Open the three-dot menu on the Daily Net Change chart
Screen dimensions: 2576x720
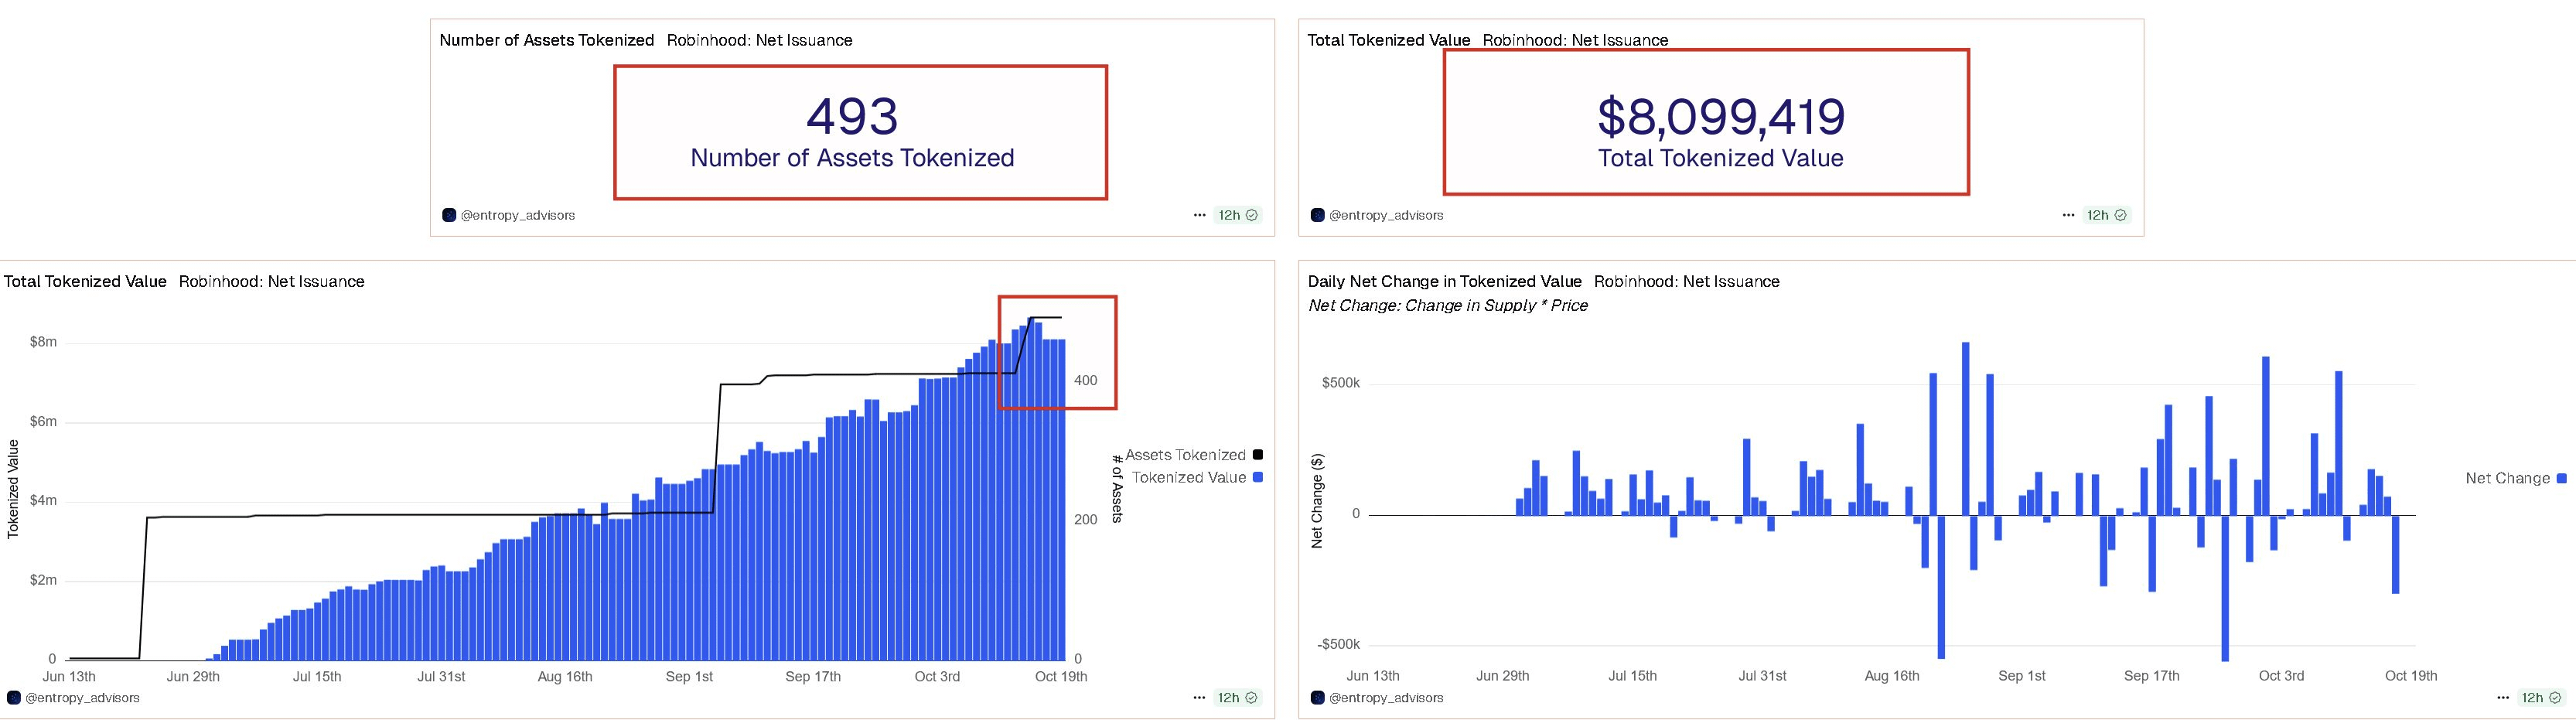pyautogui.click(x=2503, y=698)
